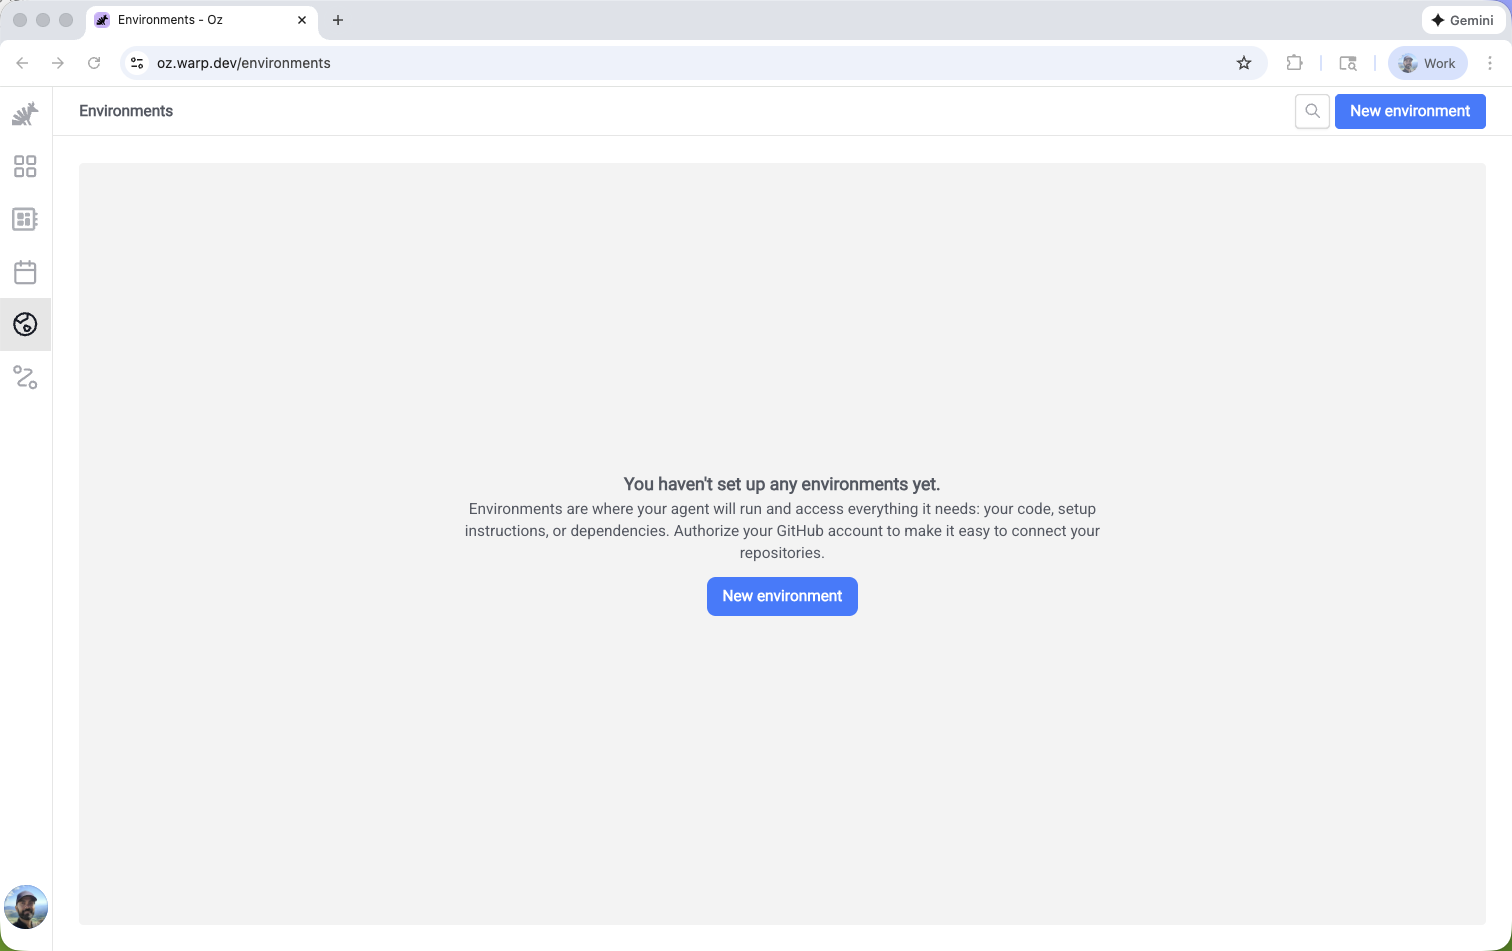Select the globe Environments icon in sidebar
The height and width of the screenshot is (951, 1512).
tap(25, 324)
